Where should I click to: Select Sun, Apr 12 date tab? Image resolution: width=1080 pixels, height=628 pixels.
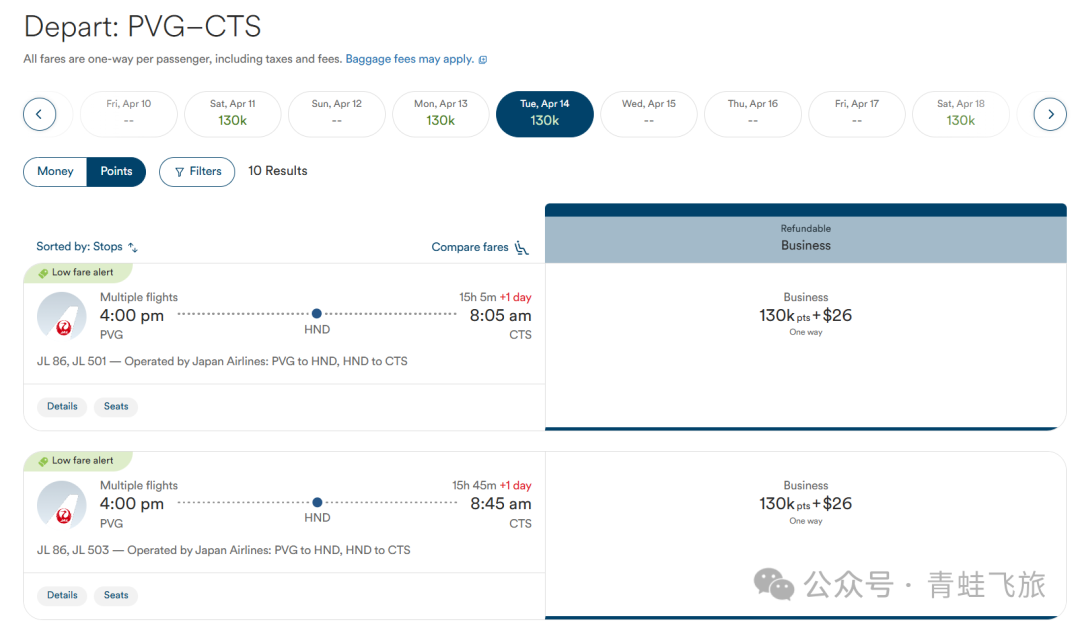[x=337, y=114]
